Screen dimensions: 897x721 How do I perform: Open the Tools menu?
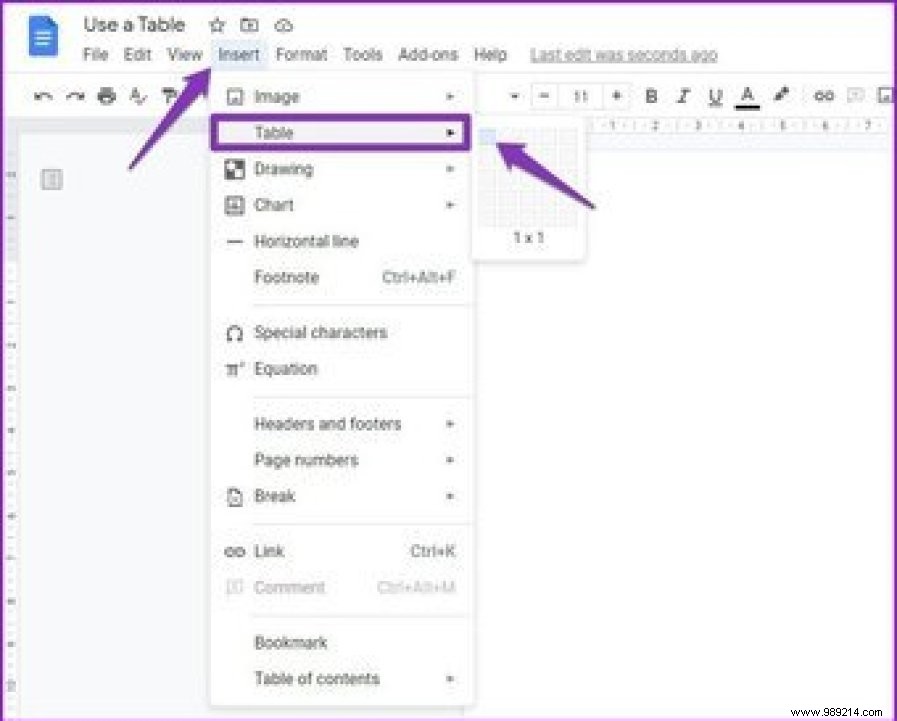point(362,55)
